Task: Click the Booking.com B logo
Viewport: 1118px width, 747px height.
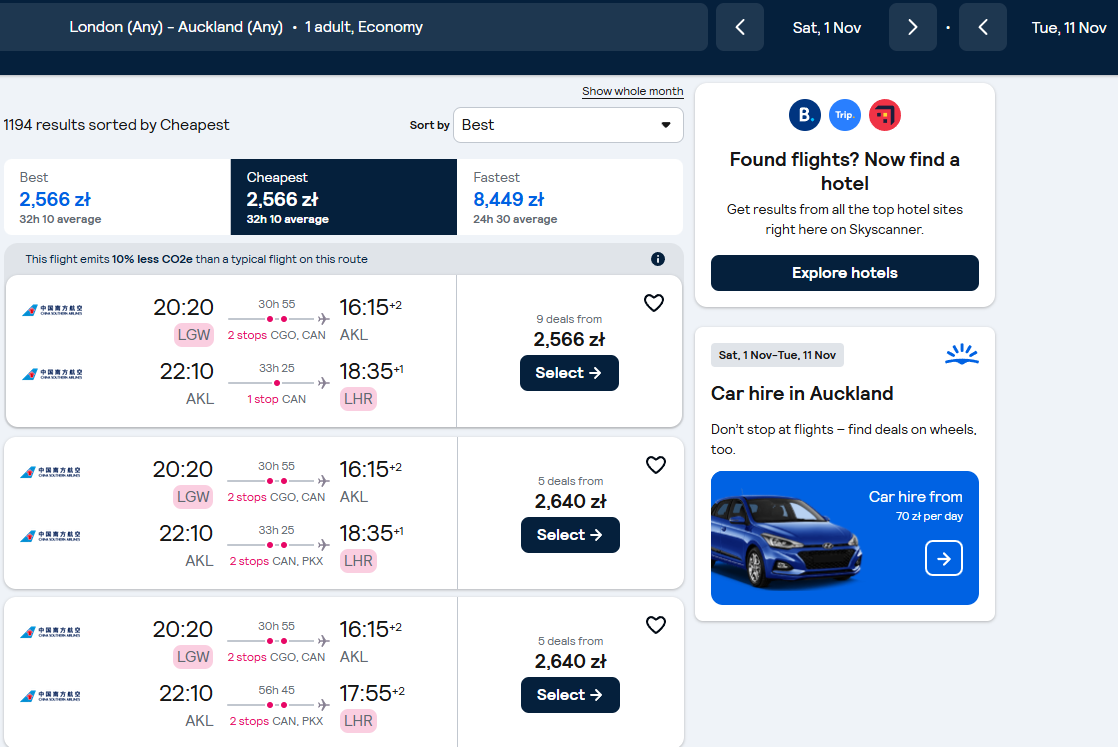Action: (x=804, y=115)
